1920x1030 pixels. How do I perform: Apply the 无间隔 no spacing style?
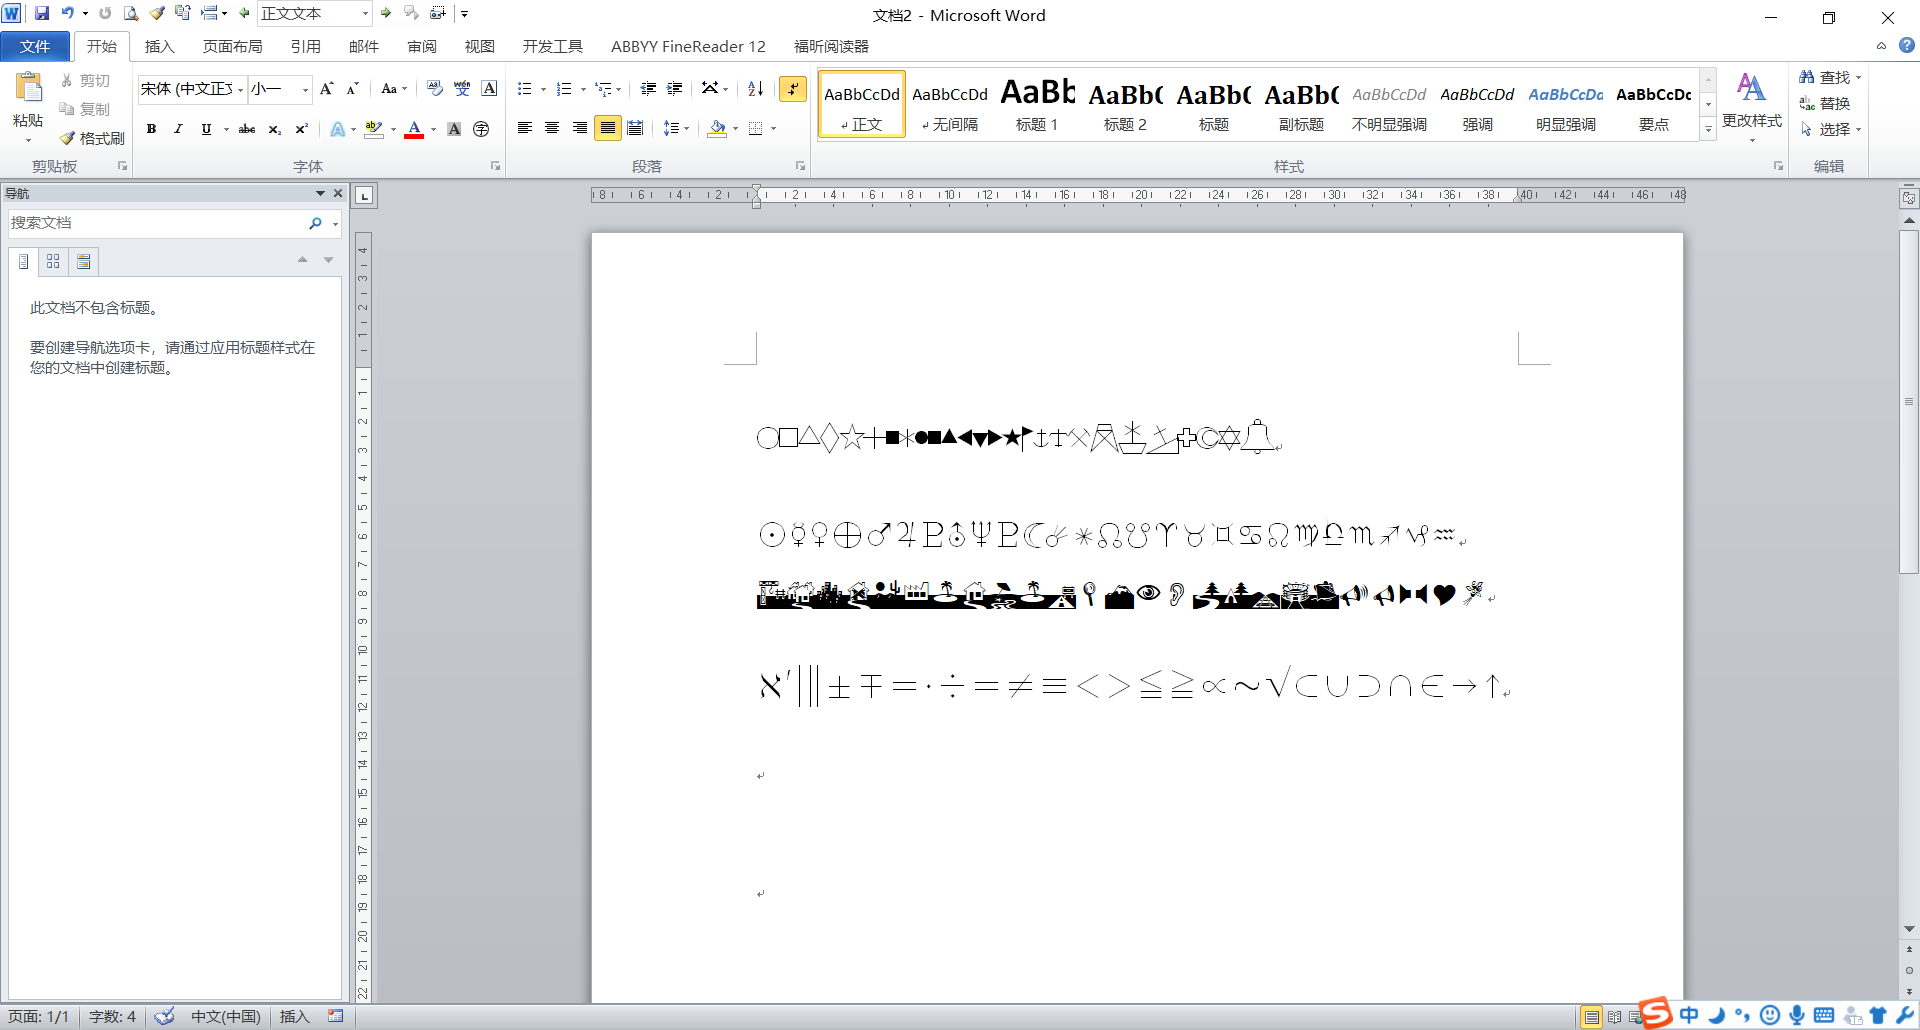pyautogui.click(x=949, y=104)
